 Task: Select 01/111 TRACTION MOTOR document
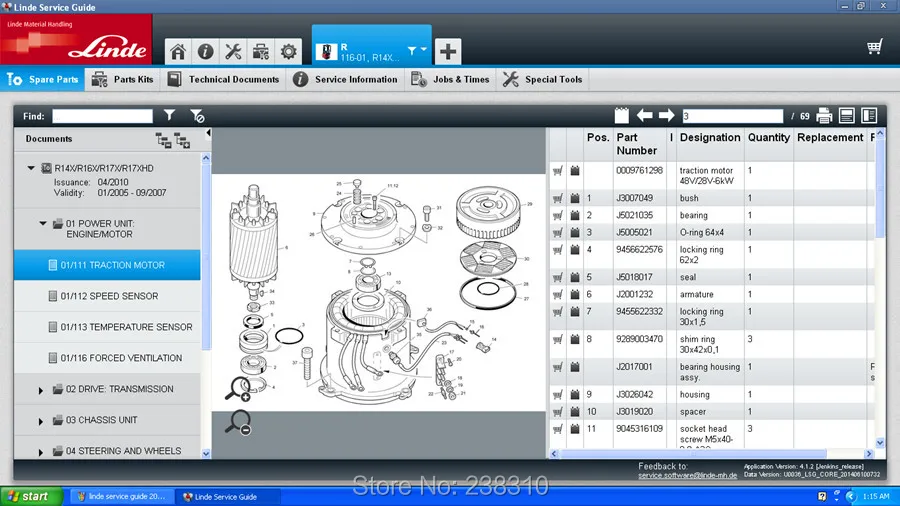click(107, 265)
